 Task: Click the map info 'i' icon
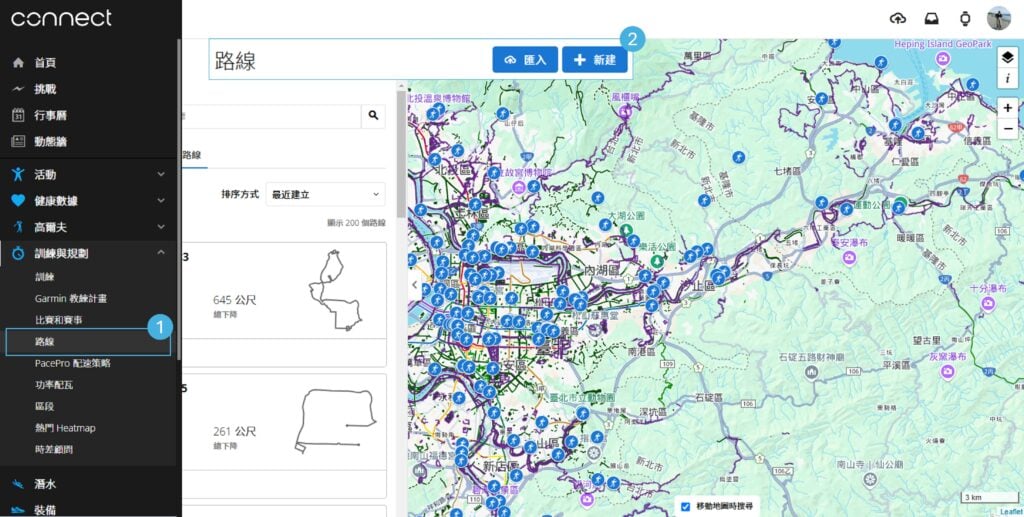(1007, 78)
